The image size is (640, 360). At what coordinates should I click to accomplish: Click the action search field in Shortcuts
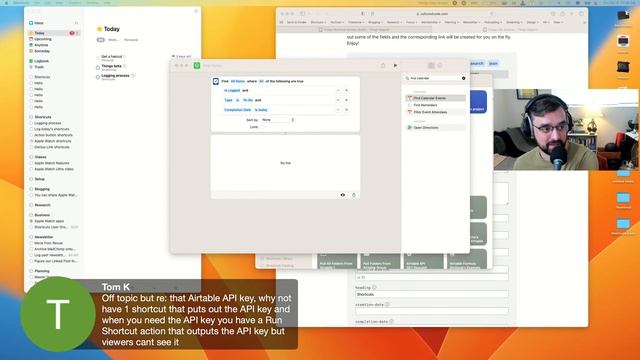click(435, 78)
